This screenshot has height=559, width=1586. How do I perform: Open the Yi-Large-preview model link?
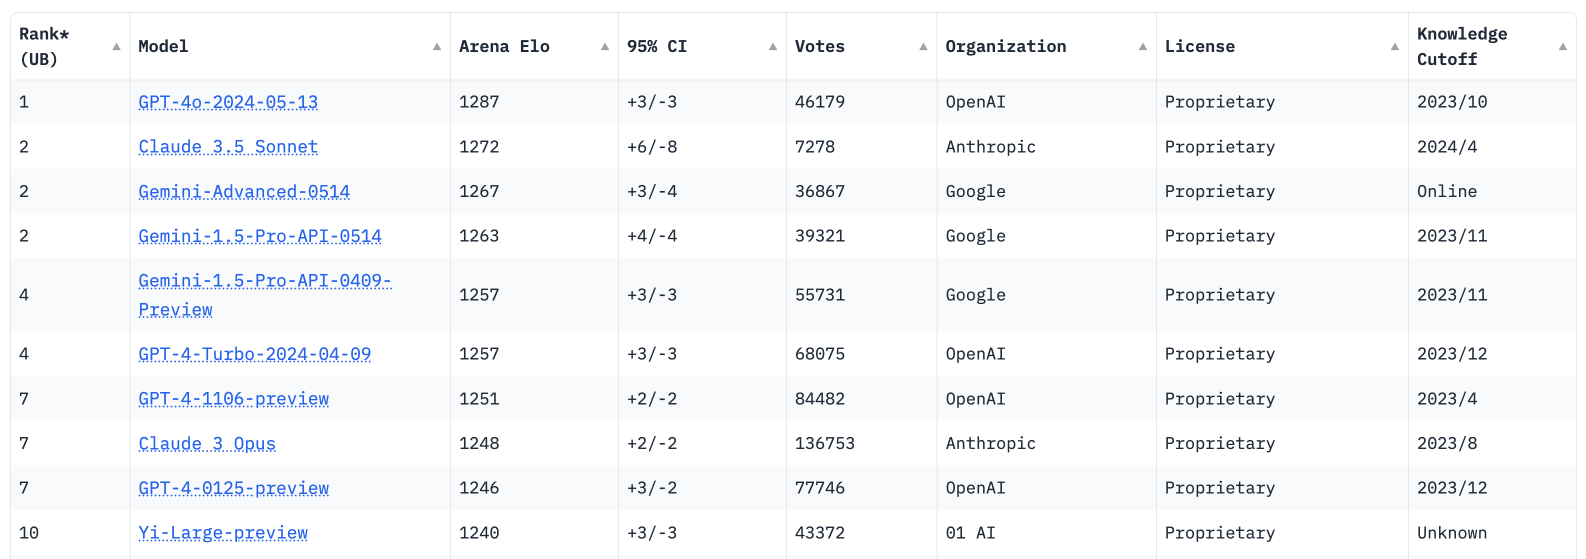(223, 533)
